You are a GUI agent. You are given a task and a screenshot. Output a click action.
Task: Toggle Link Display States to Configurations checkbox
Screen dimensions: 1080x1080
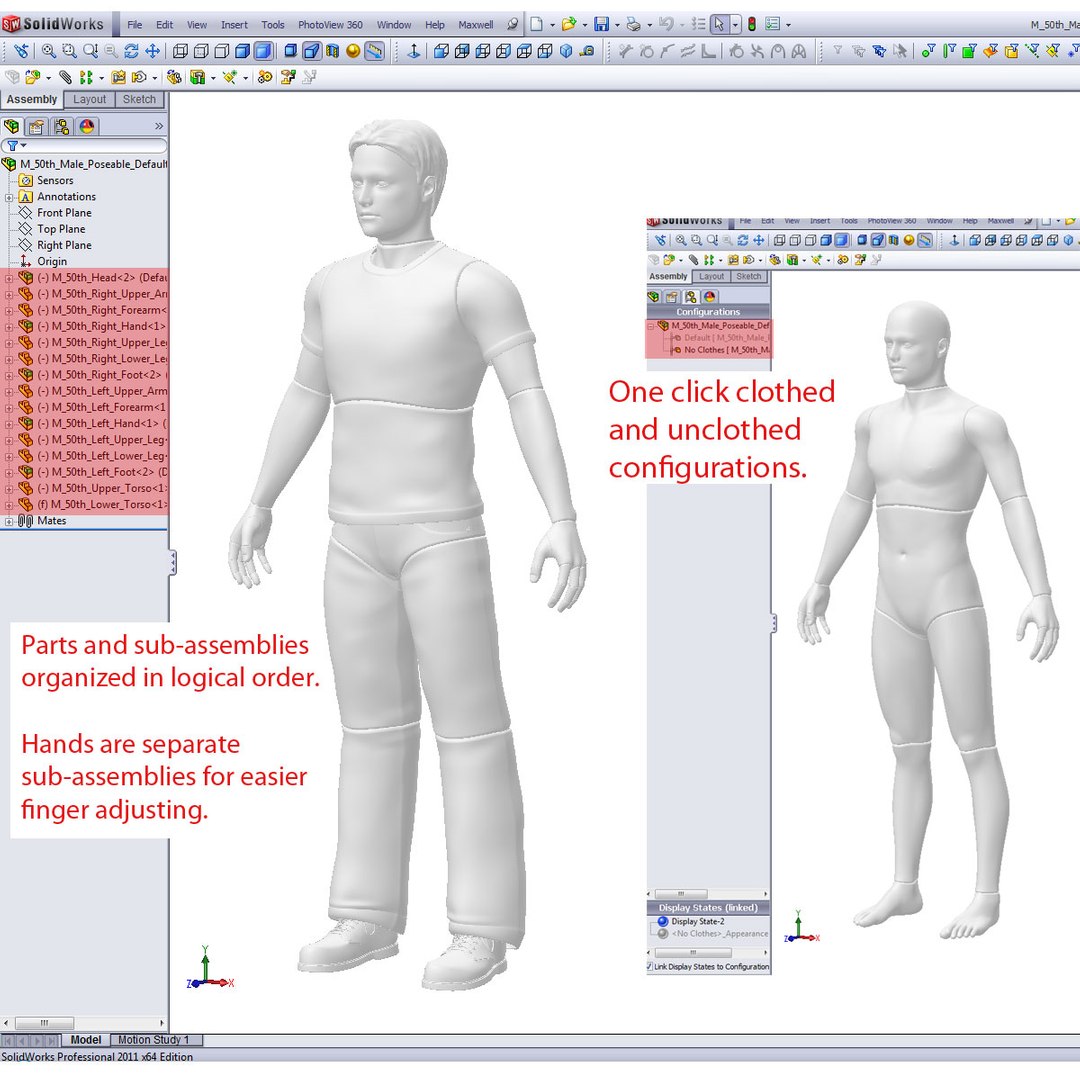pos(650,966)
